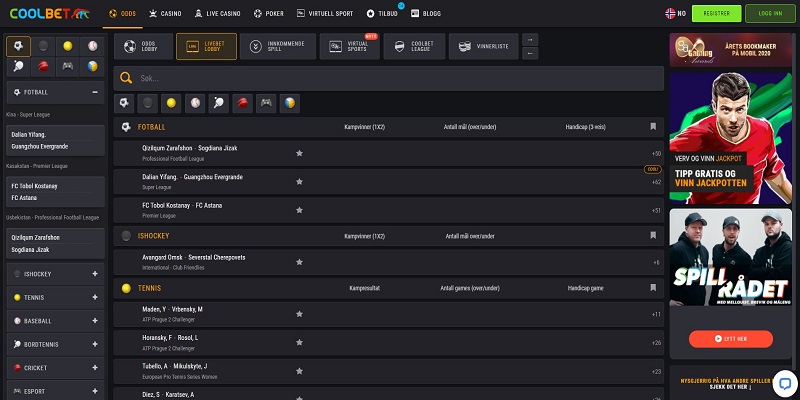The width and height of the screenshot is (800, 400).
Task: Click into the Søk search field
Action: [389, 78]
